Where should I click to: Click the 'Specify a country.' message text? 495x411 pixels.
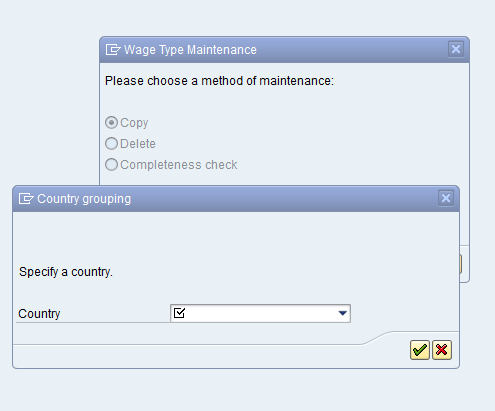(66, 272)
